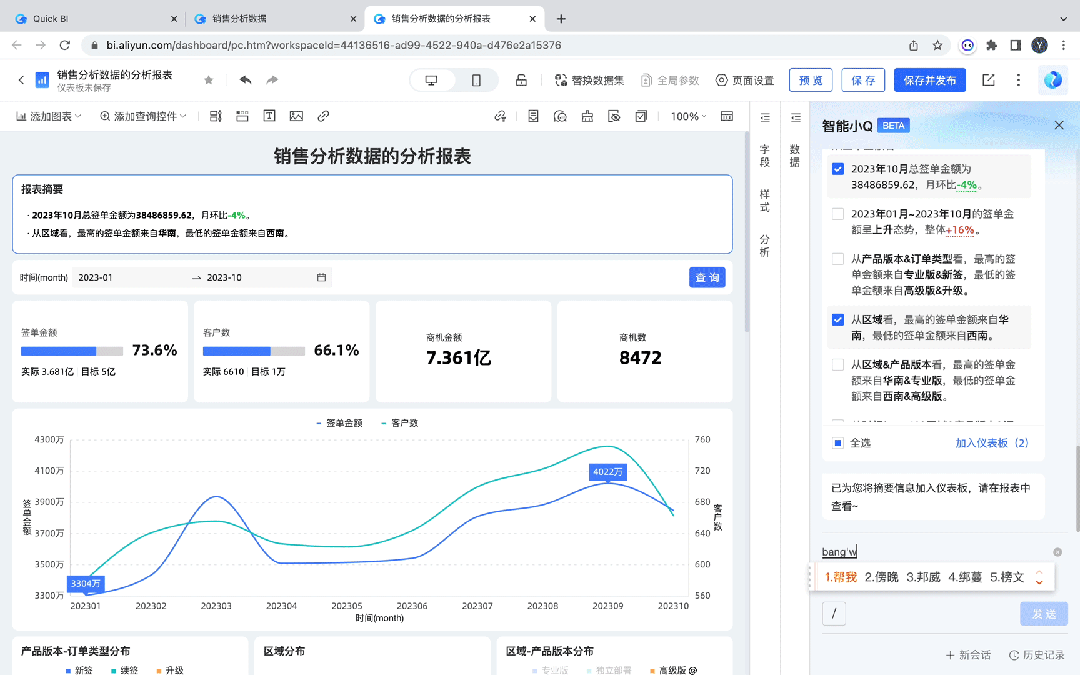Choose IME candidate 帮我
Screen dimensions: 1080x675
(840, 577)
